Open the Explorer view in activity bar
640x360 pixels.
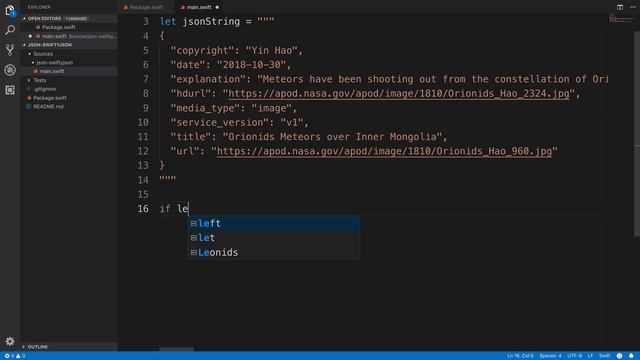coord(10,10)
